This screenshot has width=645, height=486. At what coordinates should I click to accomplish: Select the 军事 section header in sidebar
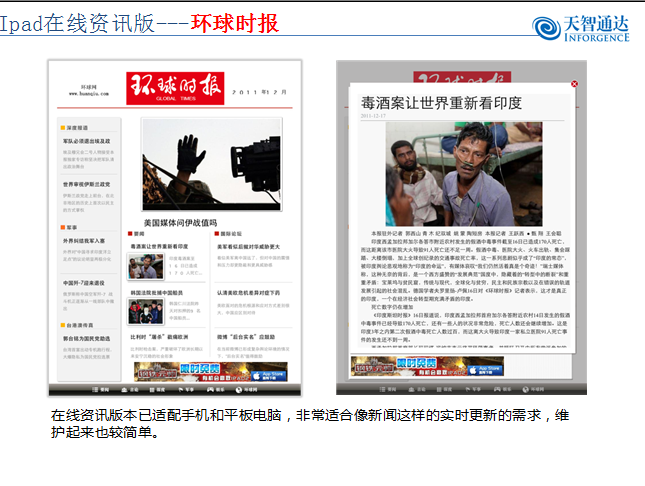[x=69, y=227]
